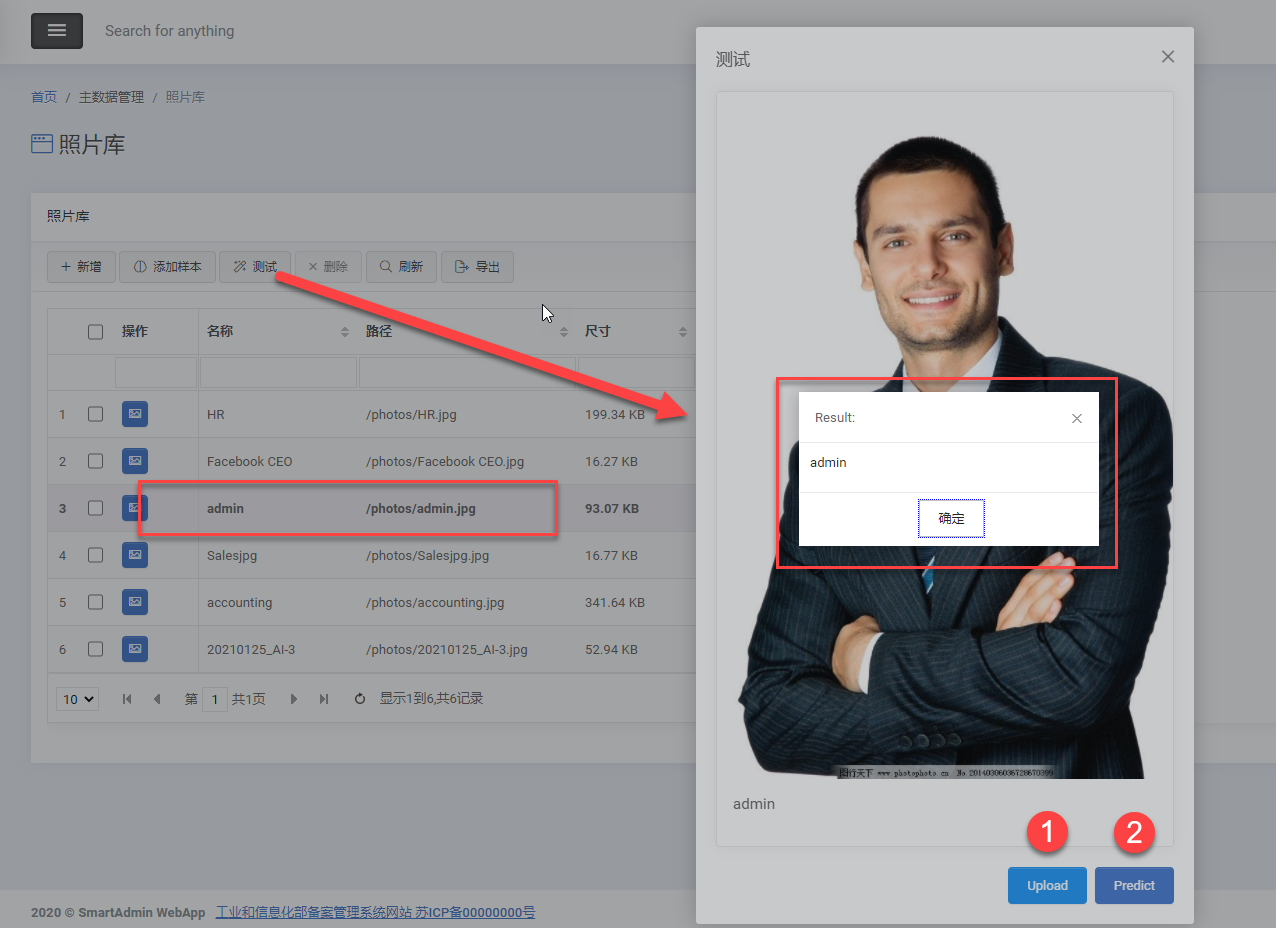This screenshot has height=928, width=1276.
Task: Click the Search for anything field
Action: coord(170,31)
